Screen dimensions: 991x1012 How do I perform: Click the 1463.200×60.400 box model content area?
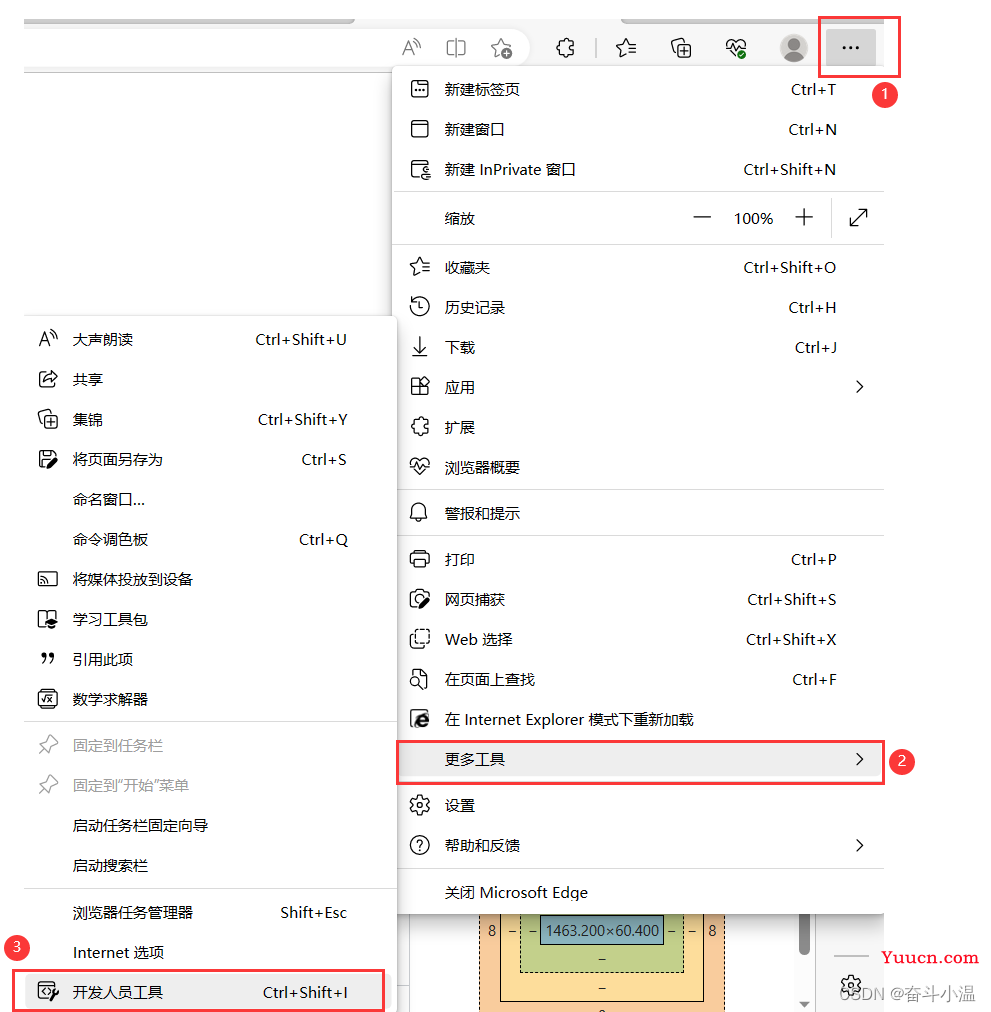coord(602,930)
